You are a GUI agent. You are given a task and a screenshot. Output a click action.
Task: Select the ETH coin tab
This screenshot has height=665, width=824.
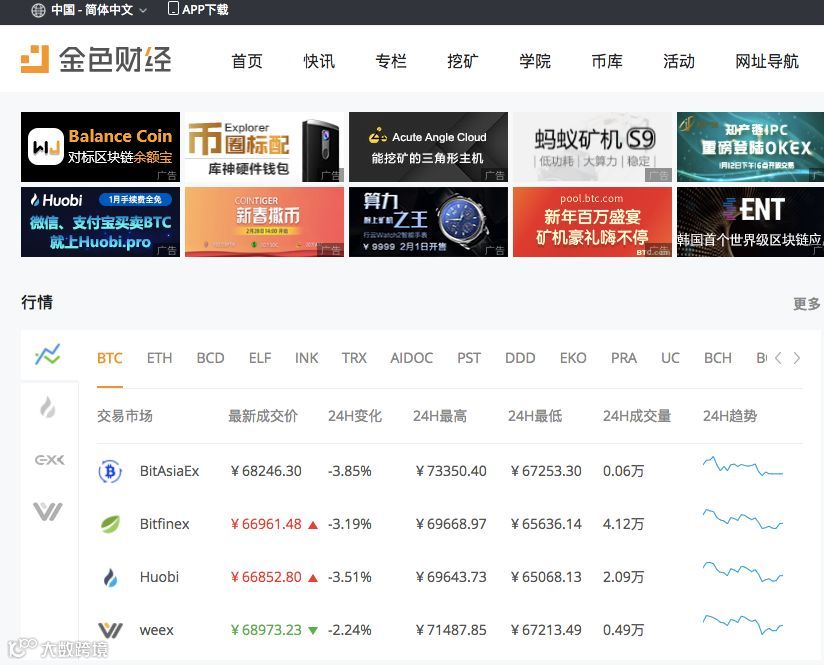click(159, 359)
